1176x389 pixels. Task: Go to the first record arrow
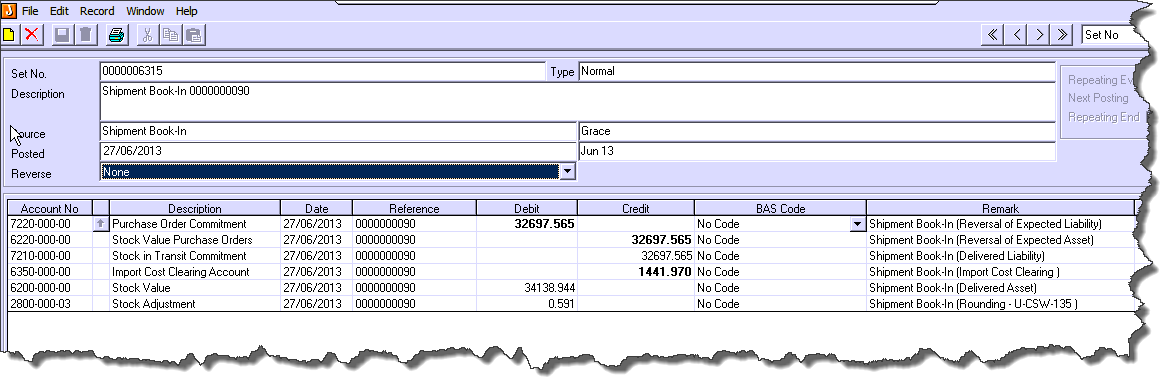(x=993, y=34)
